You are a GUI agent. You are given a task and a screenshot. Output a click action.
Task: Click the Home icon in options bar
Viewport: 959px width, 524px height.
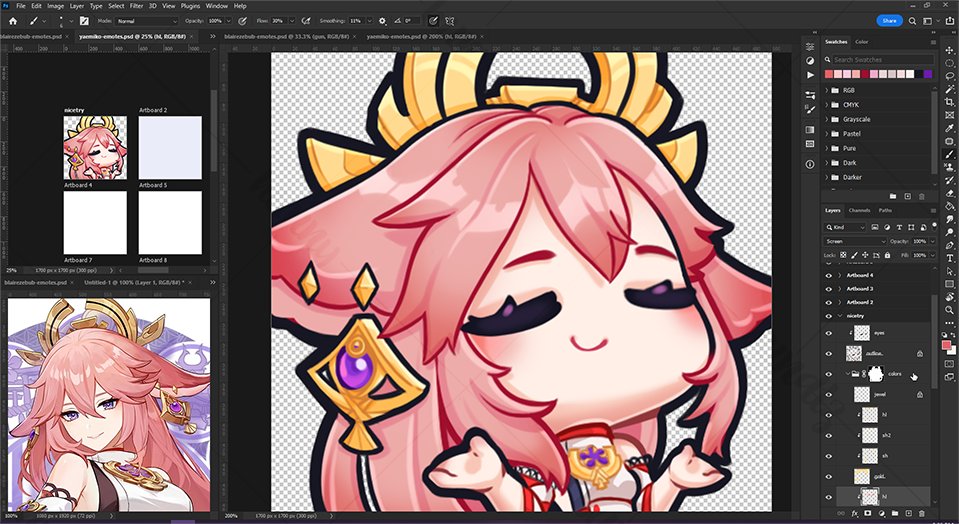(x=12, y=21)
